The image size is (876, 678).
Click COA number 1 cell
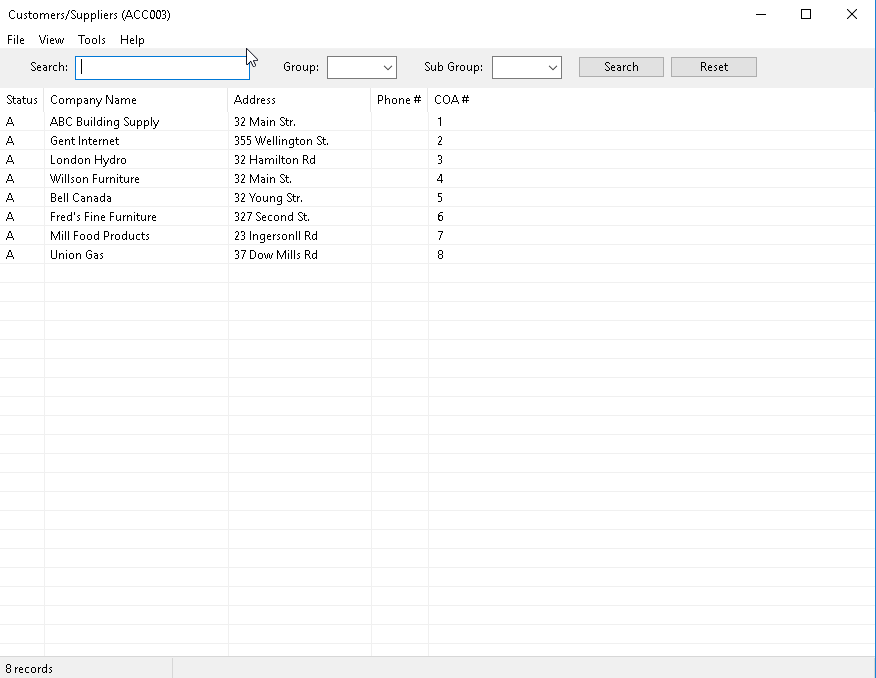[x=440, y=122]
